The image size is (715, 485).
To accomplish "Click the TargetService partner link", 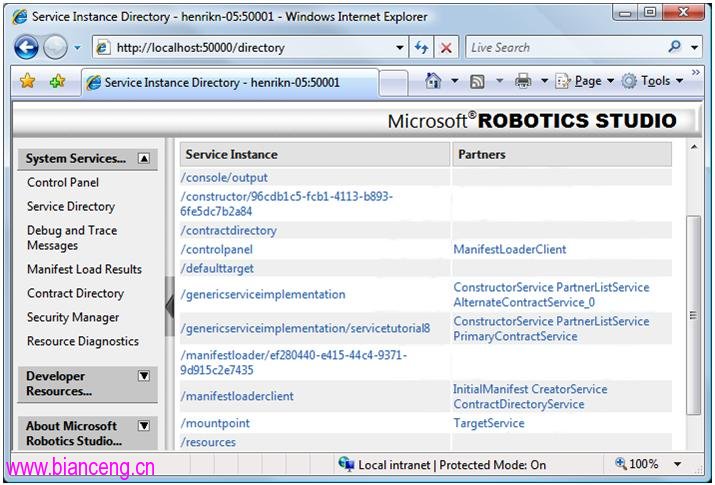I will [489, 423].
